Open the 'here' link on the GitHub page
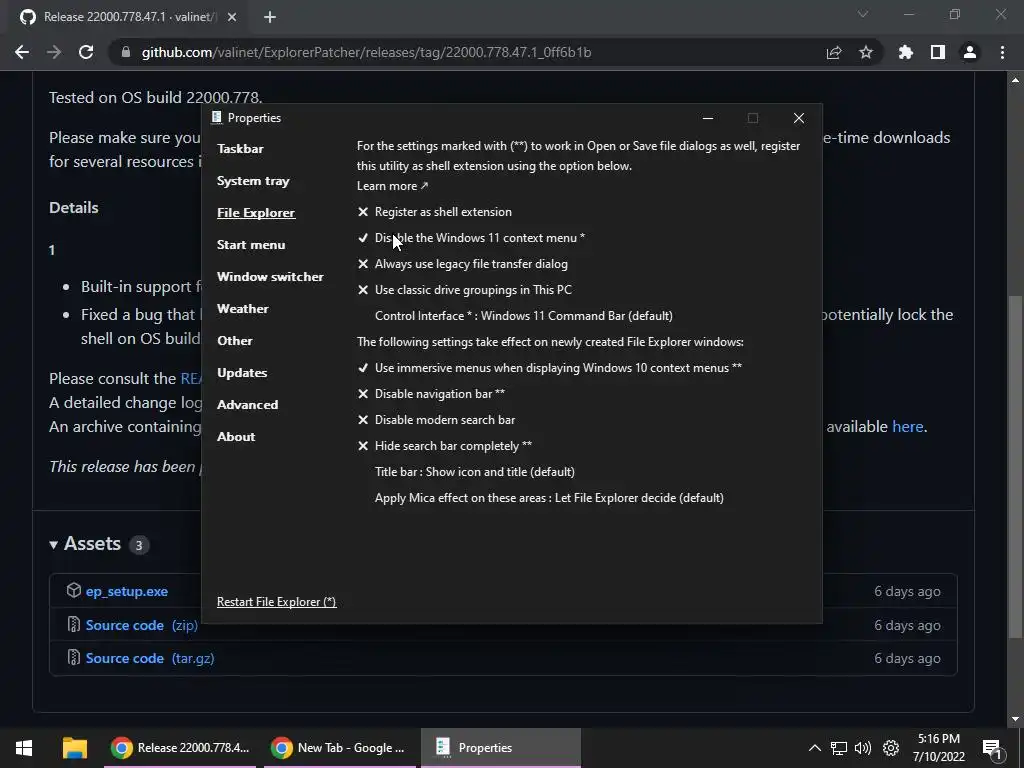 [x=908, y=426]
